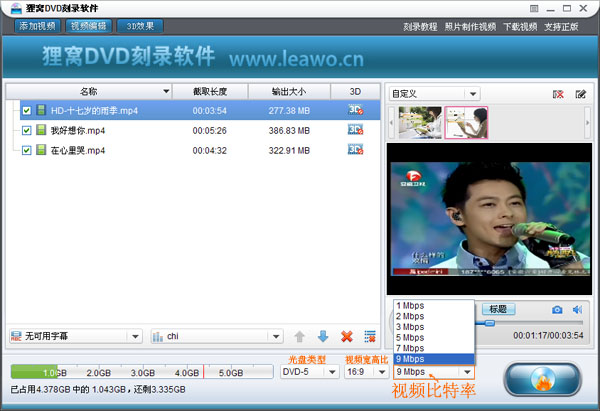
Task: Click the 3D column header
Action: point(355,91)
